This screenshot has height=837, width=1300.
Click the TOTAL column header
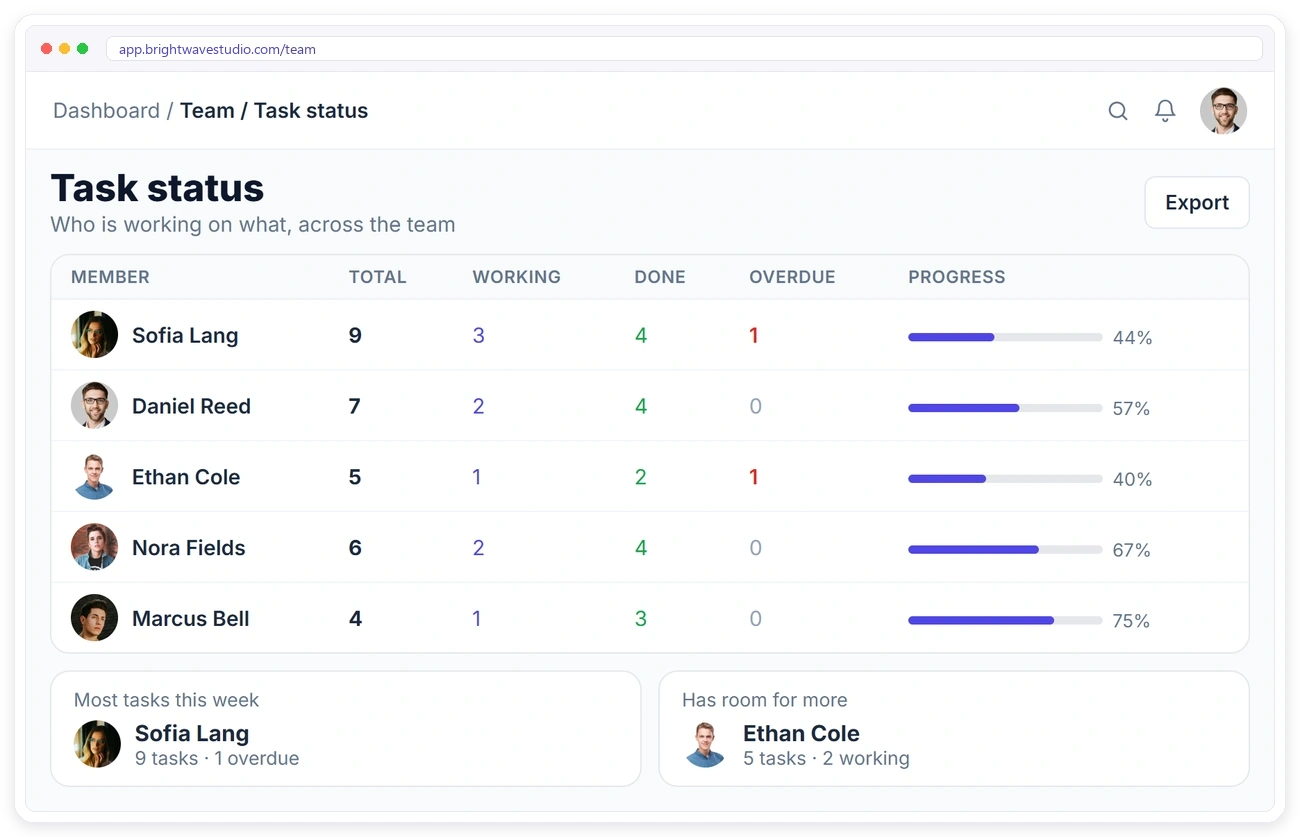(x=378, y=277)
